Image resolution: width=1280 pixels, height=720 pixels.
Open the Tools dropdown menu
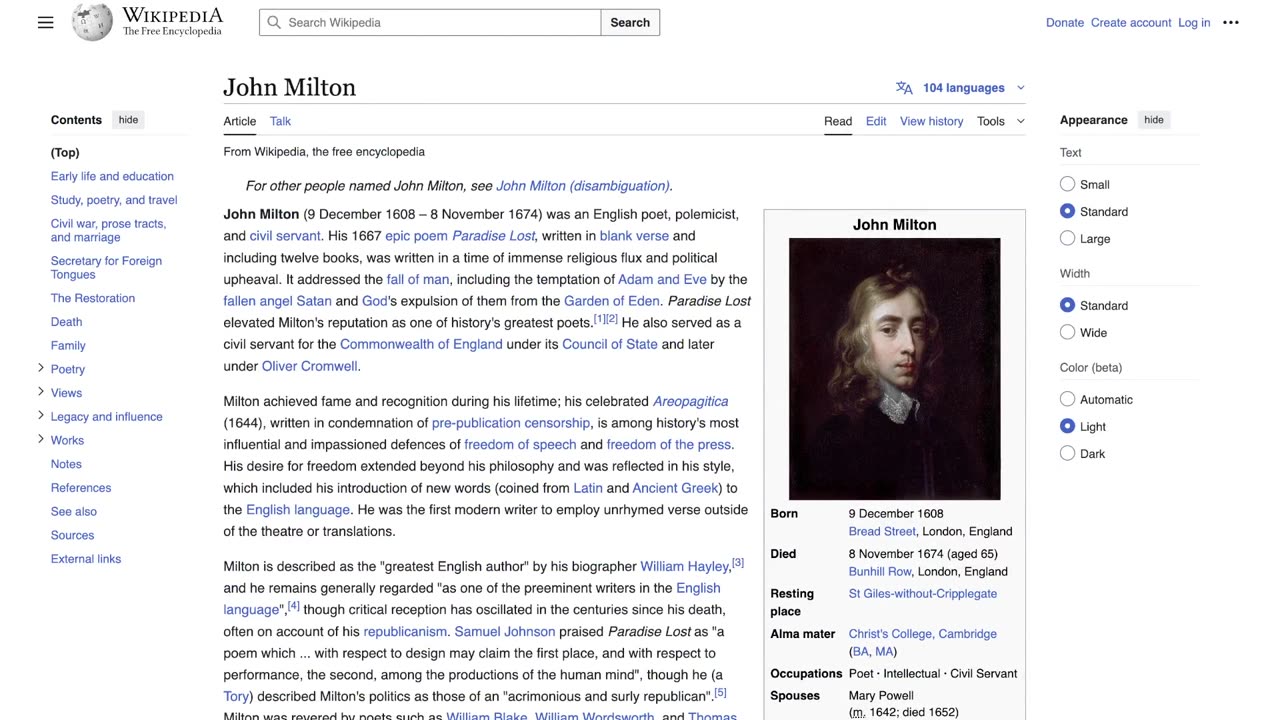click(x=1001, y=121)
